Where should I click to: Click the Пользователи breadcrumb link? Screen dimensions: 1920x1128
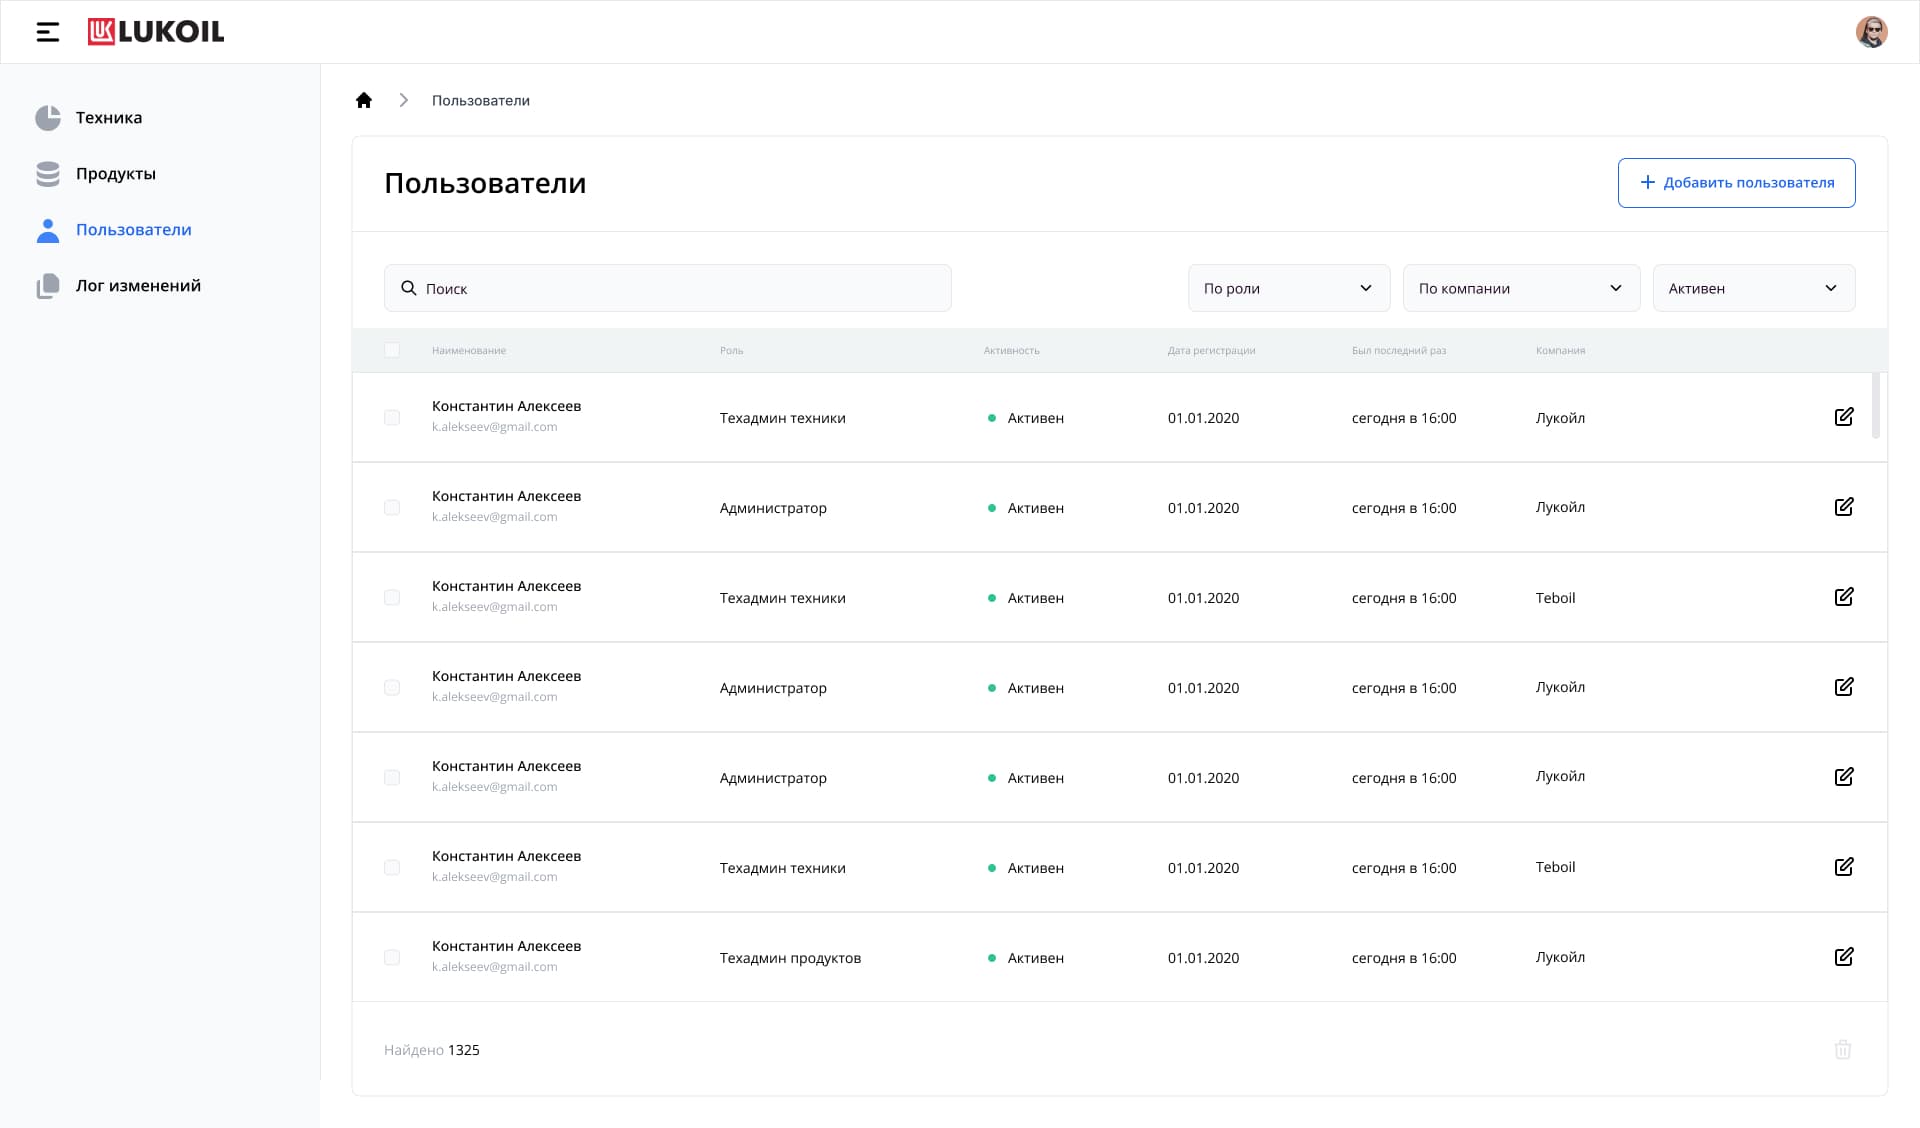481,101
